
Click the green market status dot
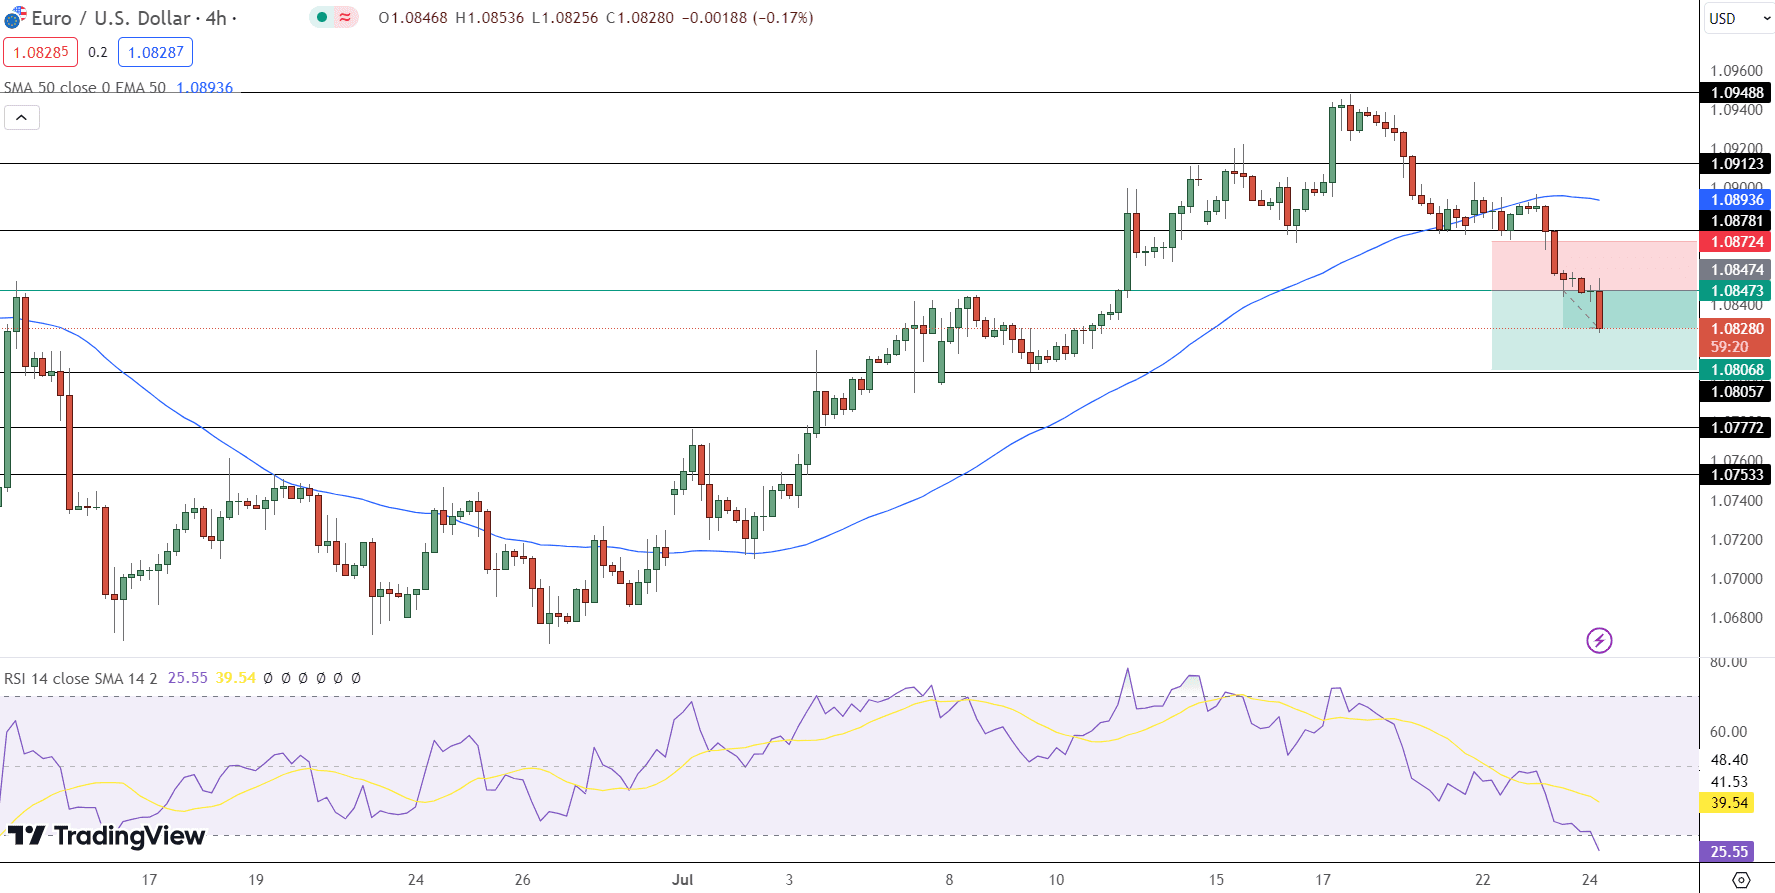pos(322,17)
